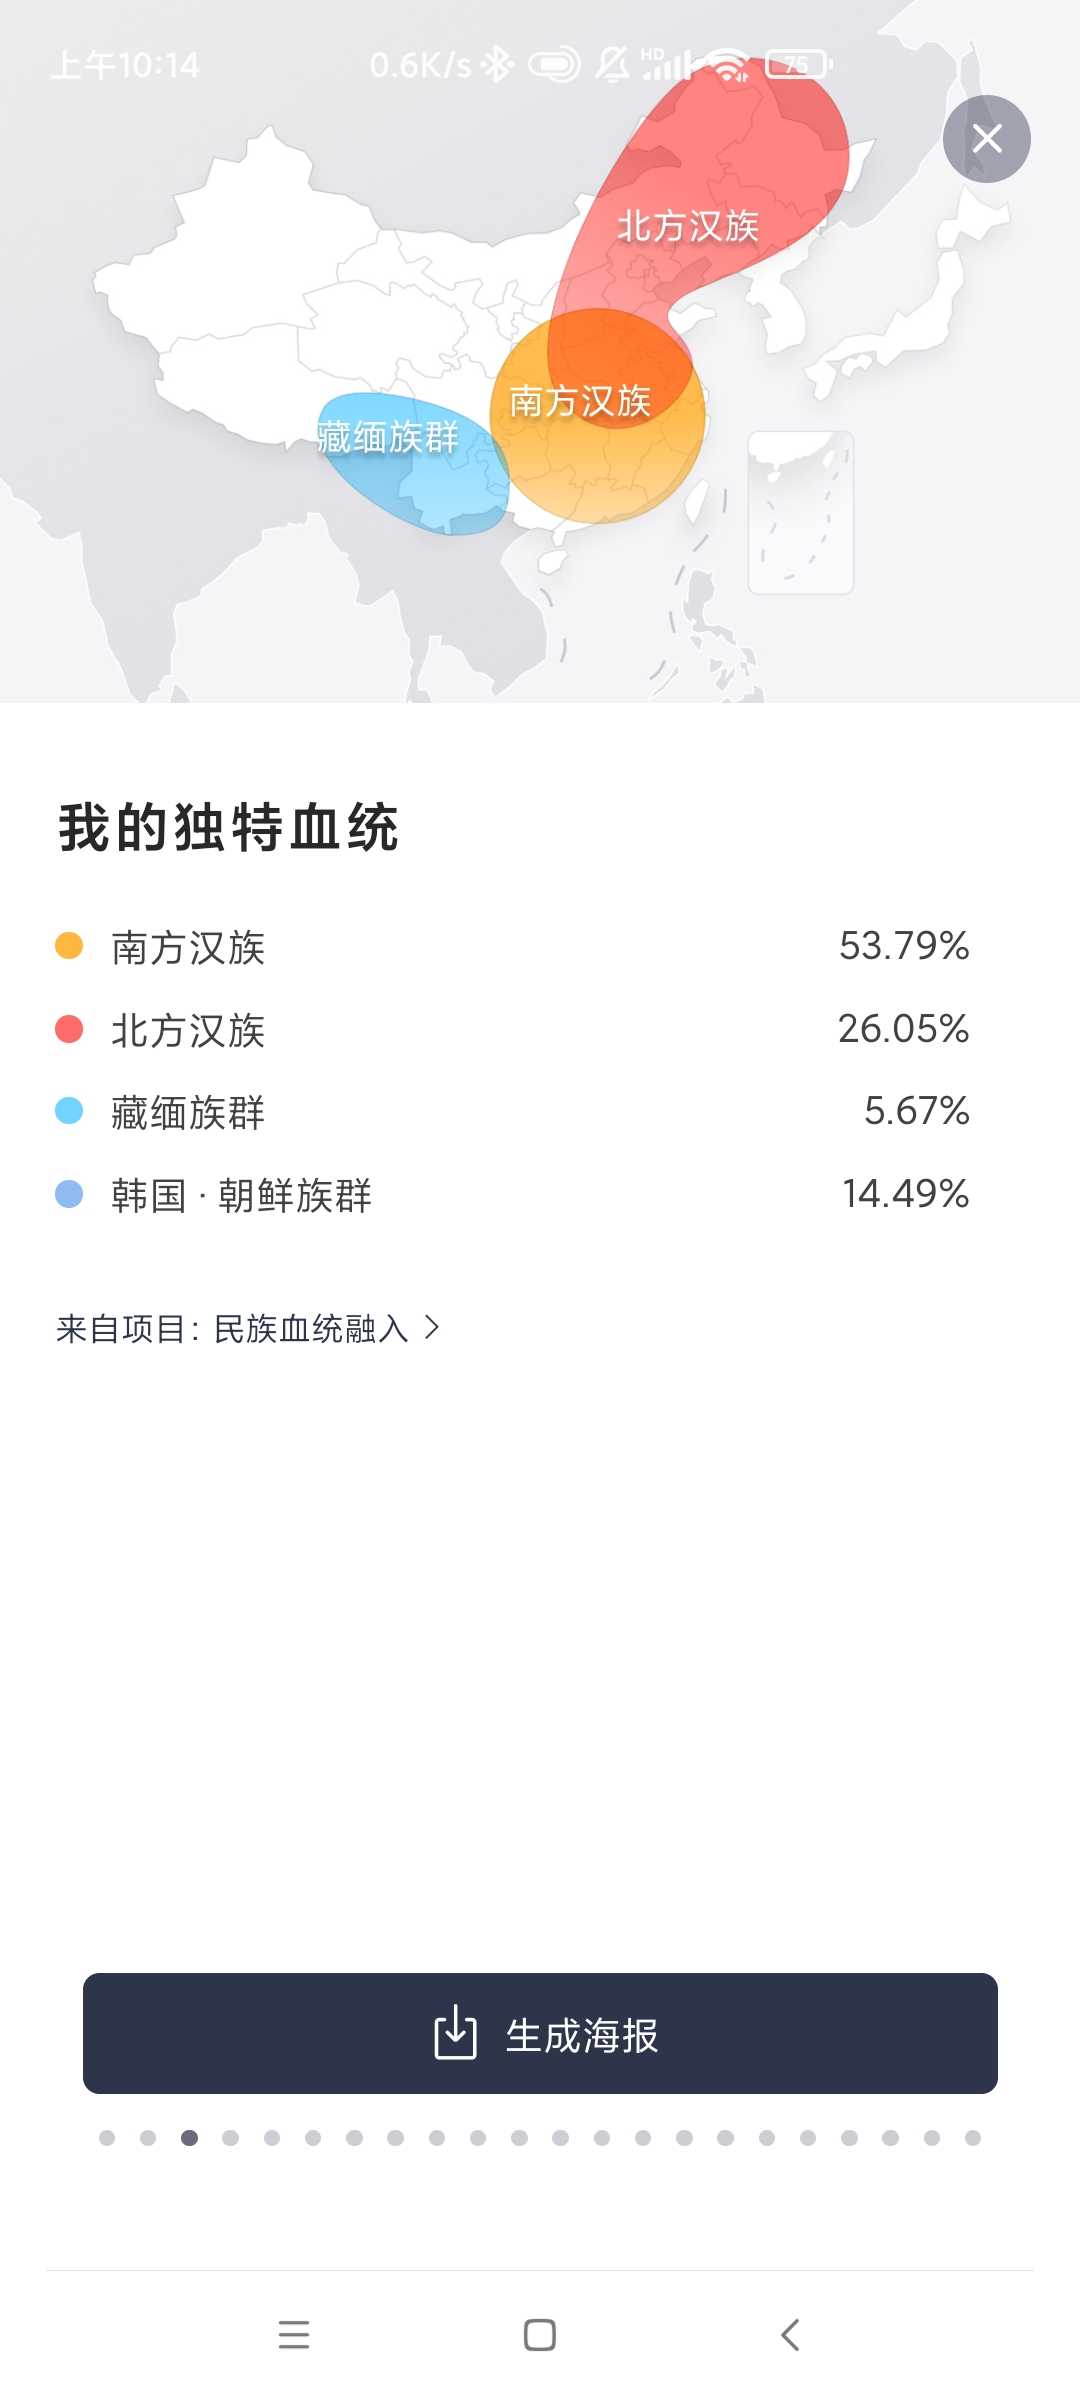Select the light blue 藏缅族群 legend dot
1080x2400 pixels.
point(69,1111)
